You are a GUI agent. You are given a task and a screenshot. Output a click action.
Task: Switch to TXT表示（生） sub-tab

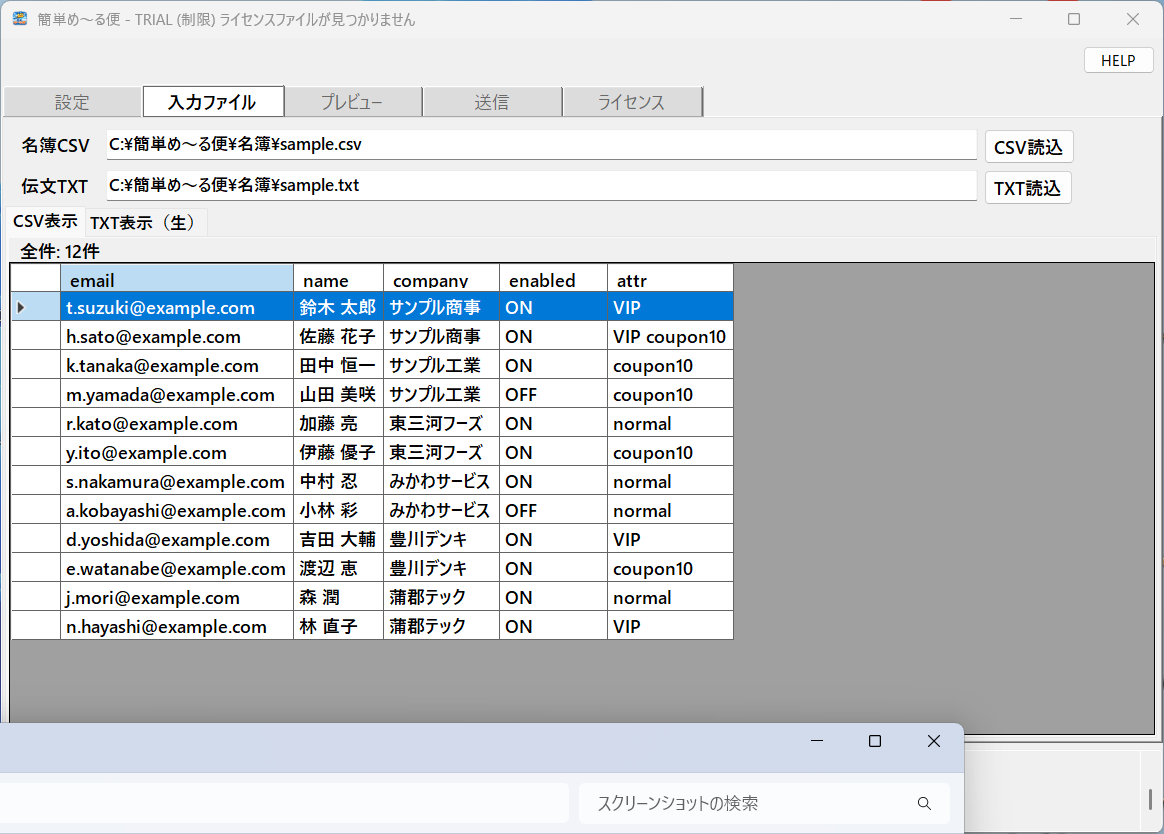(x=146, y=222)
